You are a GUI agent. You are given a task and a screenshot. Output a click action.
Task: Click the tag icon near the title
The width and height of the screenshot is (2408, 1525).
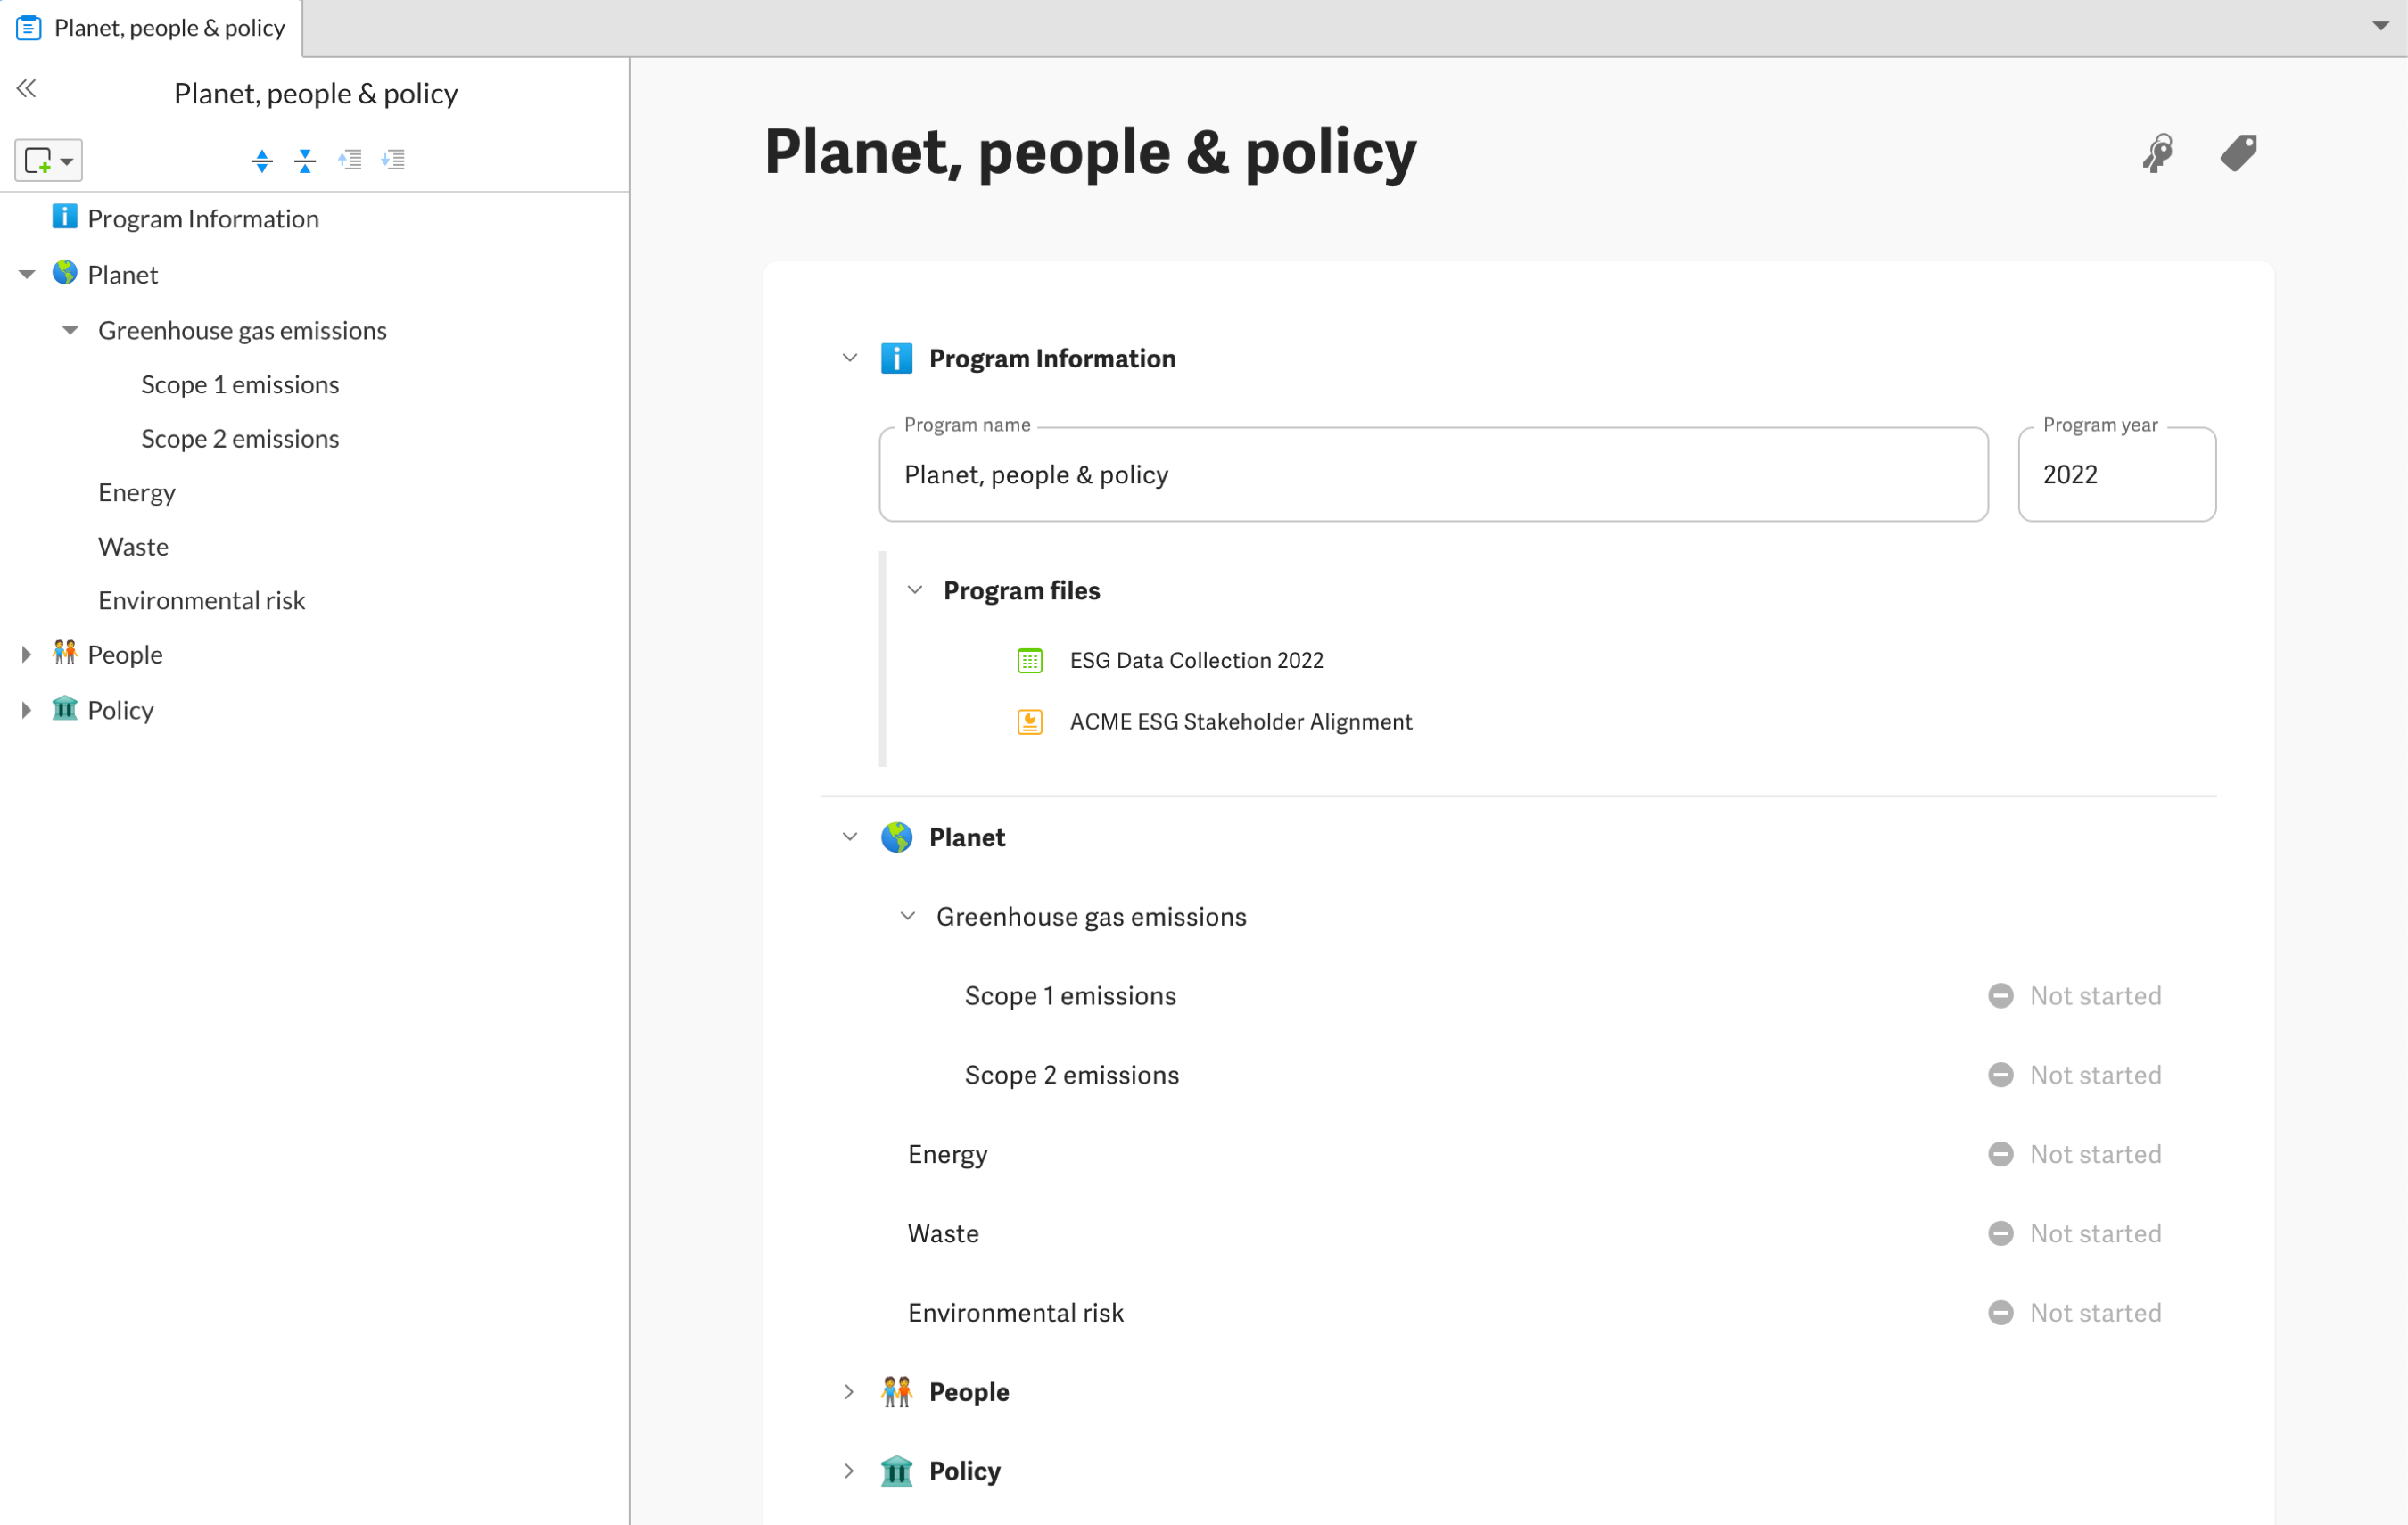coord(2238,153)
